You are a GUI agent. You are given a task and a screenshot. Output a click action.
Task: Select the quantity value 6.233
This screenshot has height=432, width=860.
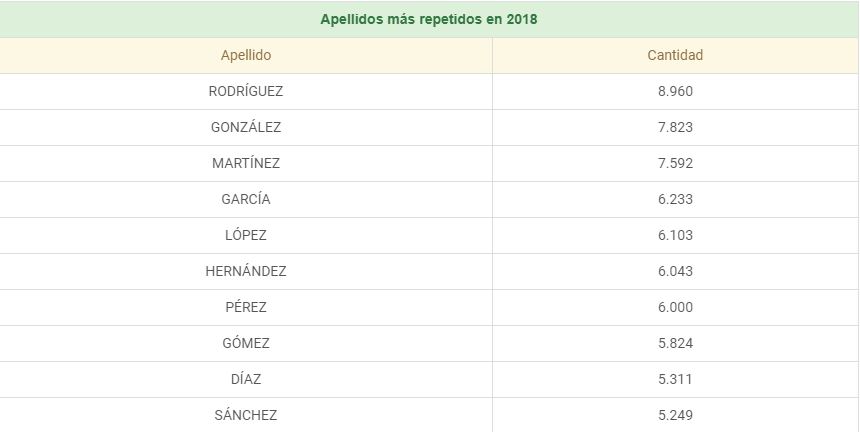coord(676,199)
